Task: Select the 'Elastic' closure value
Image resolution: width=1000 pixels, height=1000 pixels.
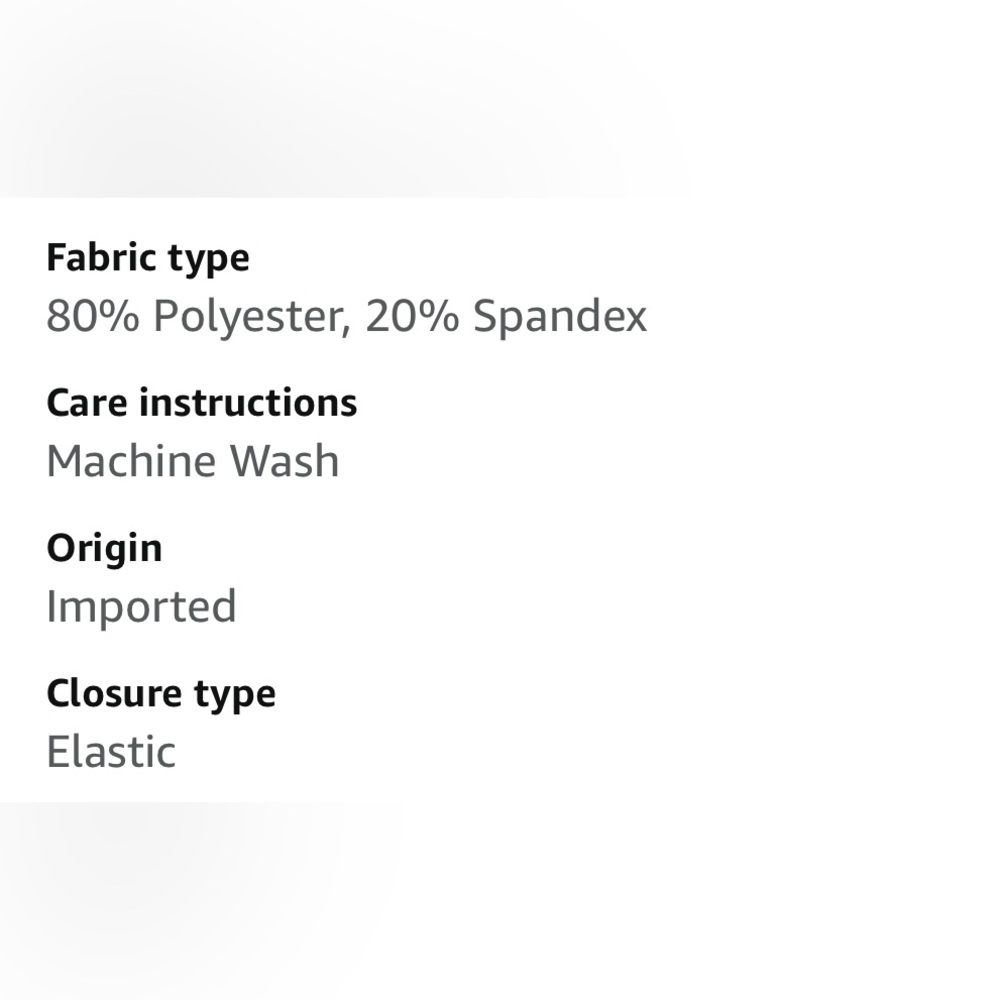Action: click(x=111, y=751)
